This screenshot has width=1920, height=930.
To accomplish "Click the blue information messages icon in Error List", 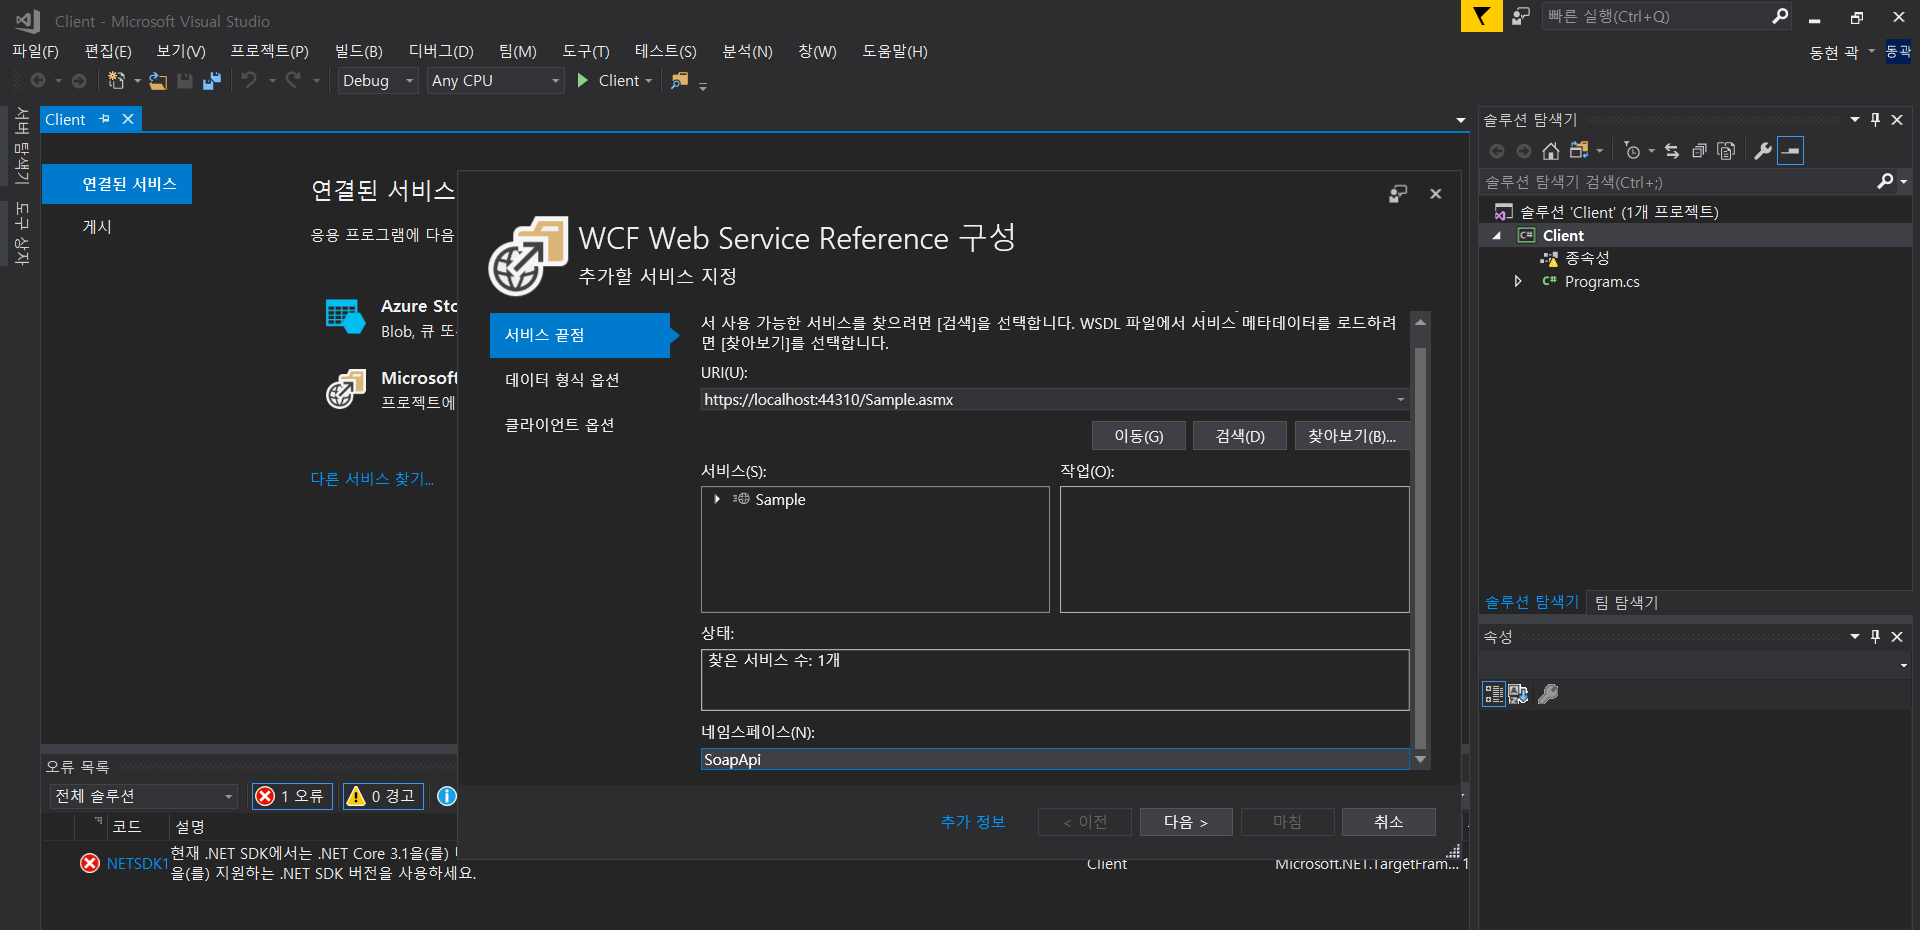I will [447, 796].
